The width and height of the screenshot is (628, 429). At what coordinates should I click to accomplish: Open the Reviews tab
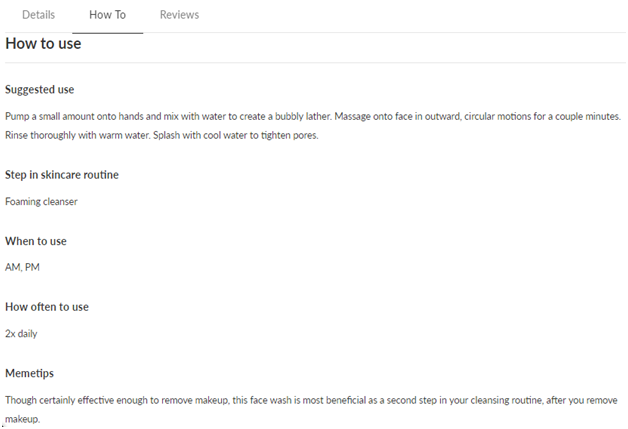179,15
